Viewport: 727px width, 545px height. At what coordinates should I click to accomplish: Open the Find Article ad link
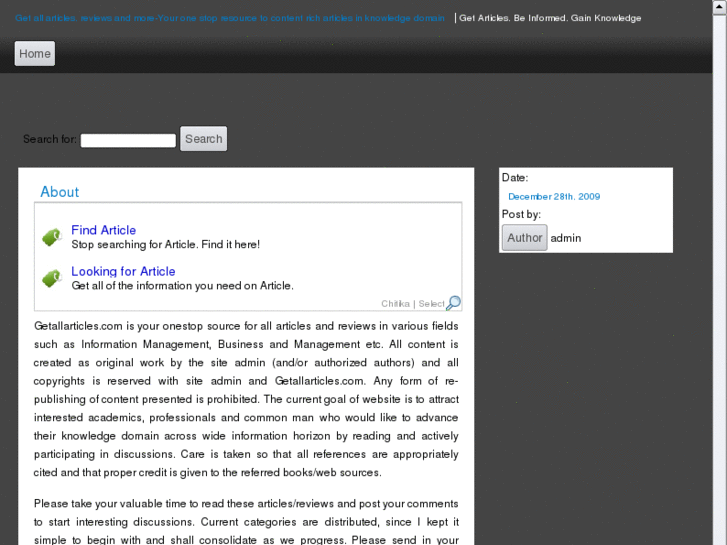[103, 230]
